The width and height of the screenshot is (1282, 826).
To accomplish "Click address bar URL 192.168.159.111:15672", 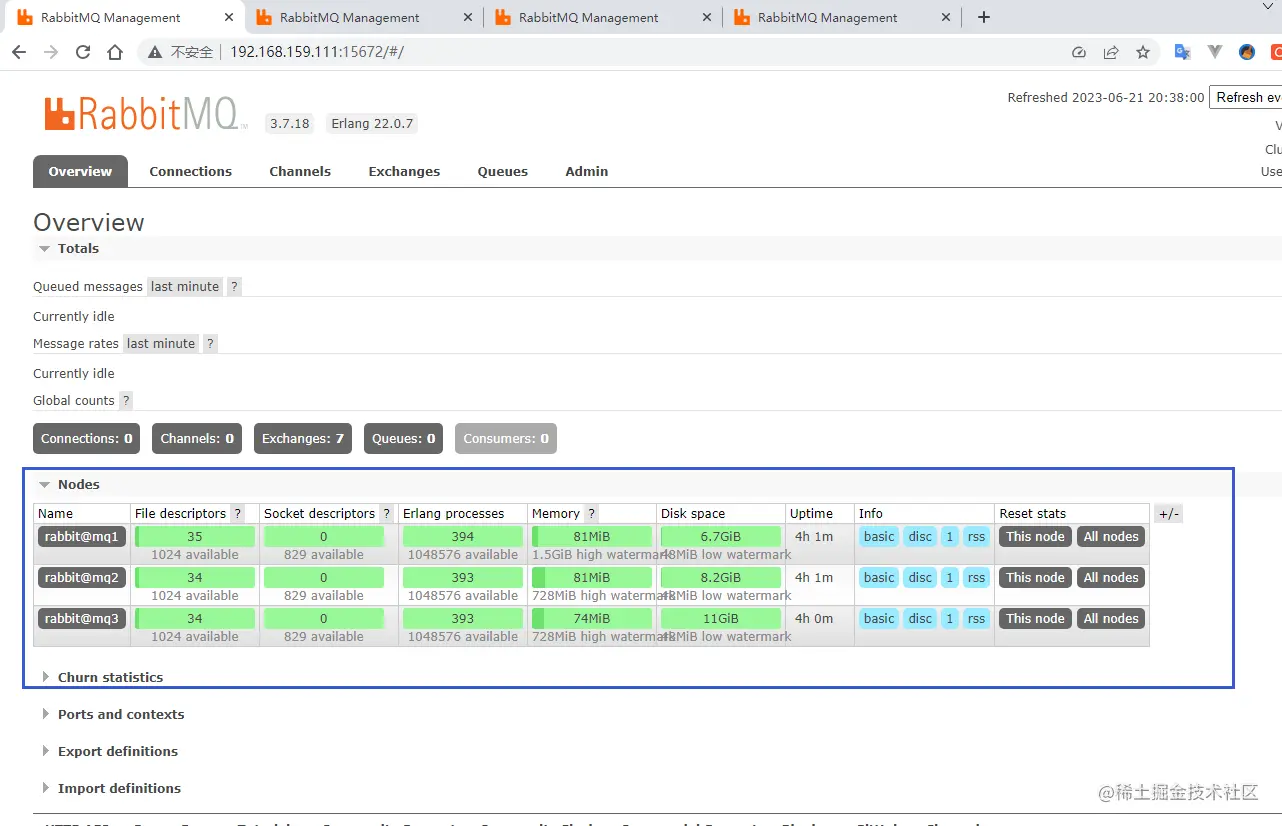I will click(x=316, y=52).
